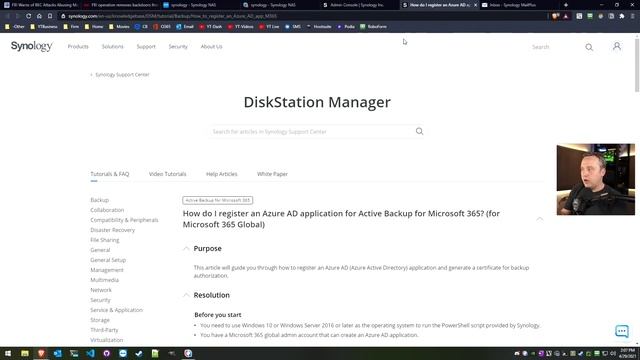The height and width of the screenshot is (360, 640).
Task: Open Visual Studio Code from the taskbar
Action: (90, 353)
